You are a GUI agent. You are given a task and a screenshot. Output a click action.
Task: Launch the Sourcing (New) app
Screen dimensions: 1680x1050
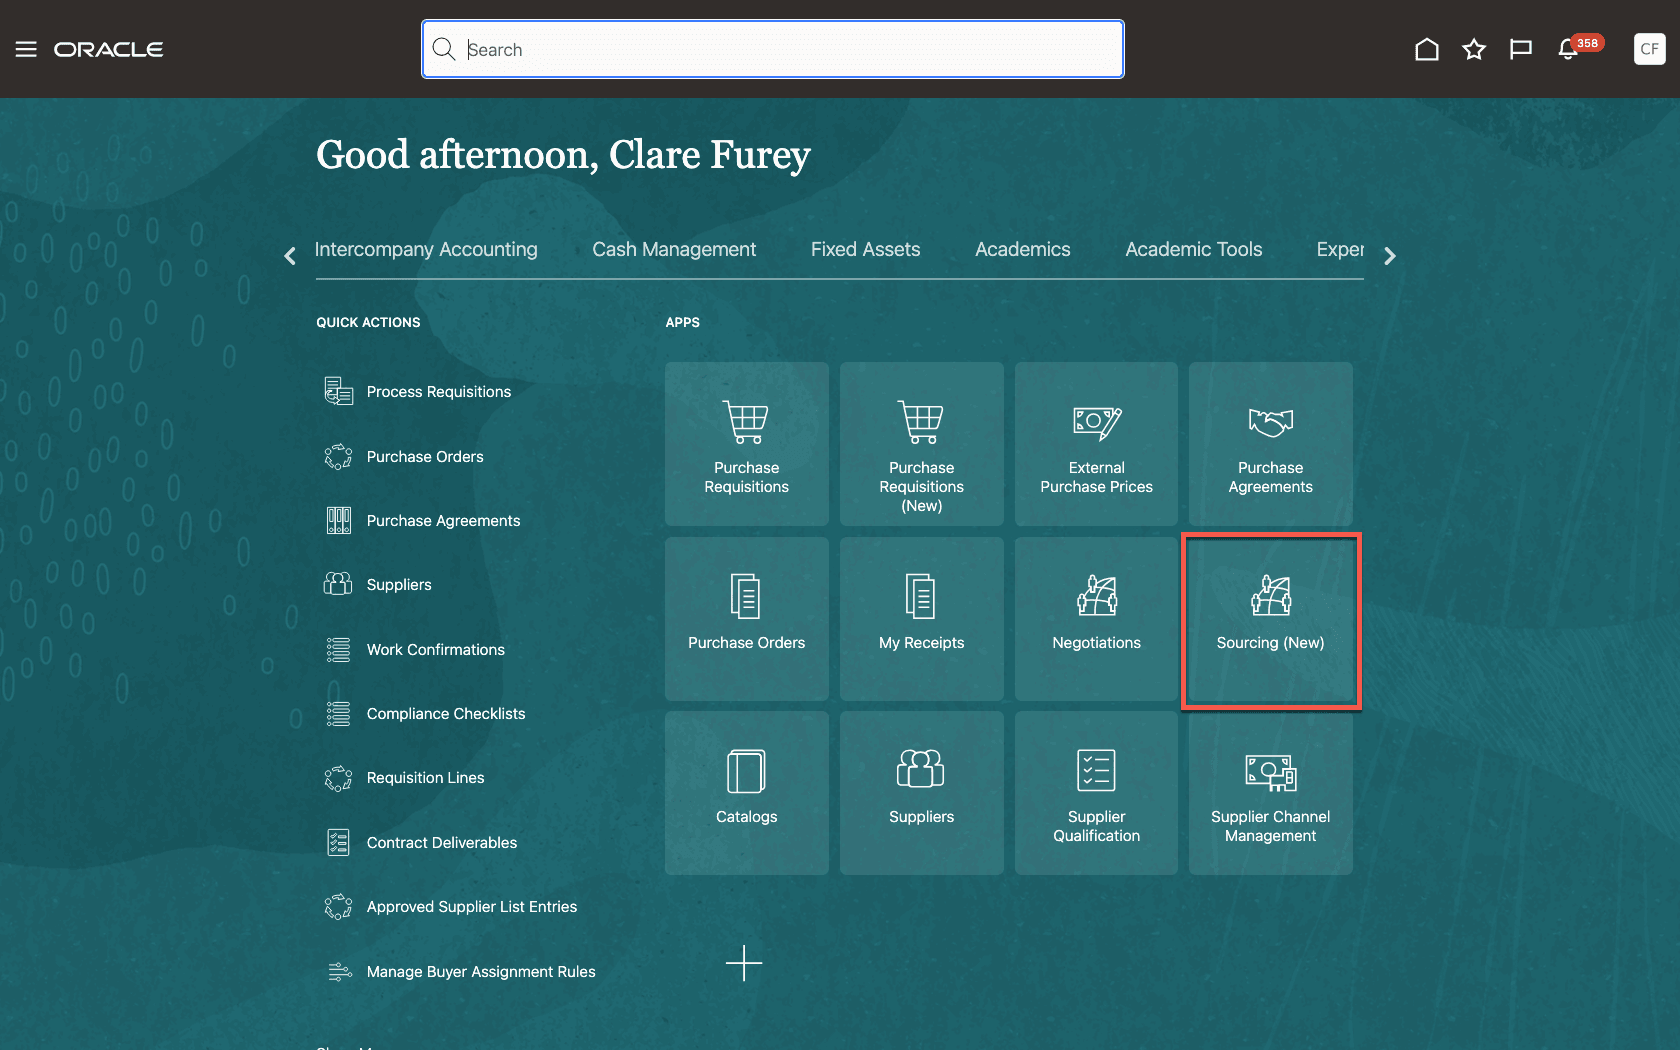coord(1270,618)
